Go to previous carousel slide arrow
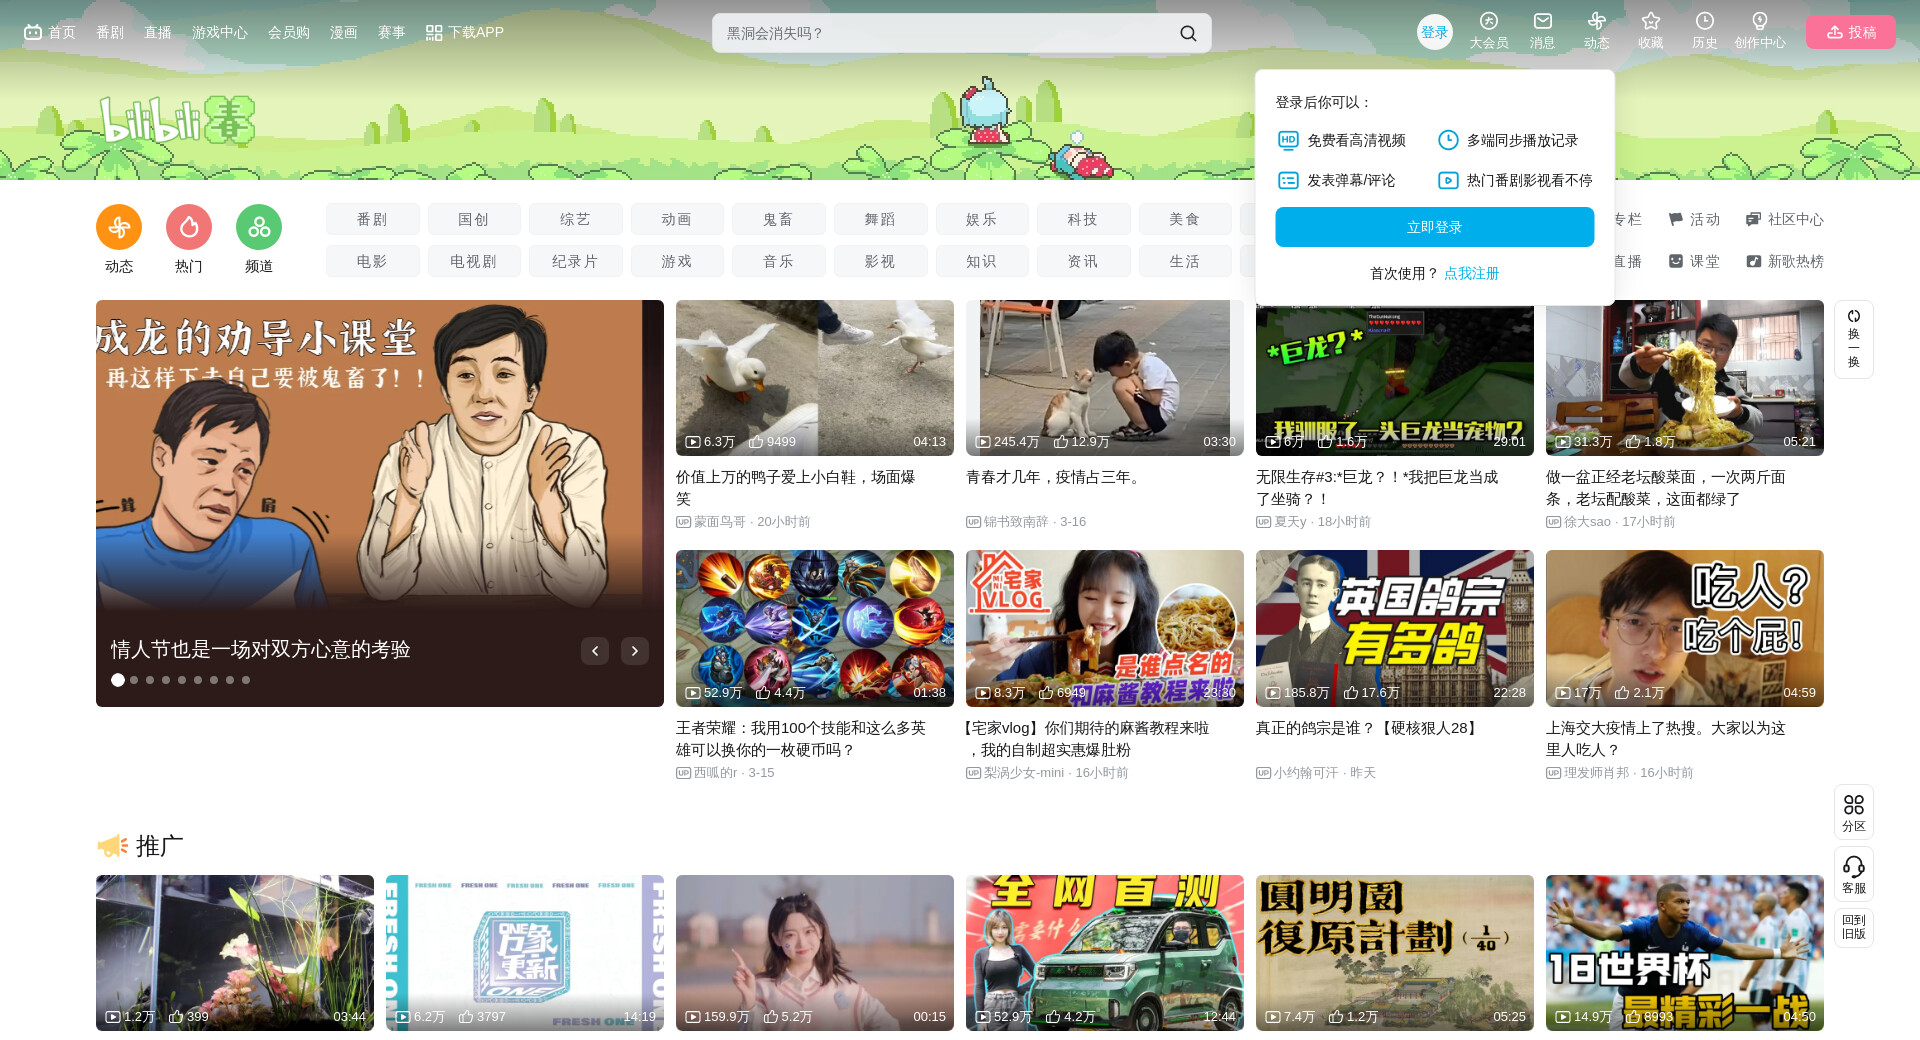1920x1040 pixels. (x=595, y=651)
